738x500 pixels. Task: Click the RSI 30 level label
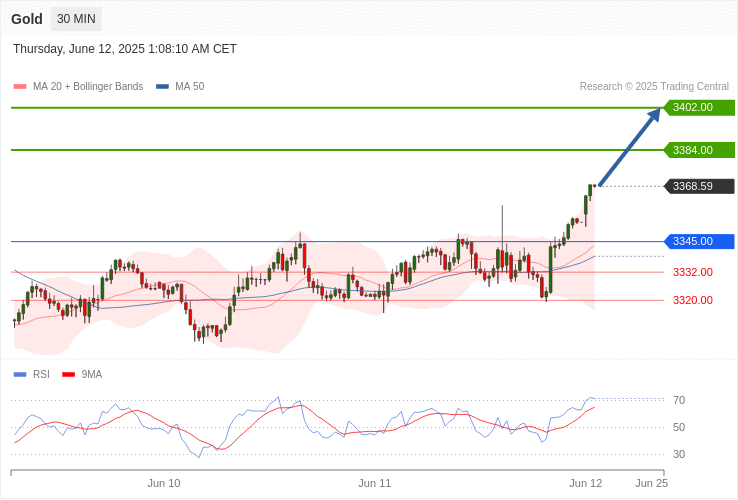[679, 455]
